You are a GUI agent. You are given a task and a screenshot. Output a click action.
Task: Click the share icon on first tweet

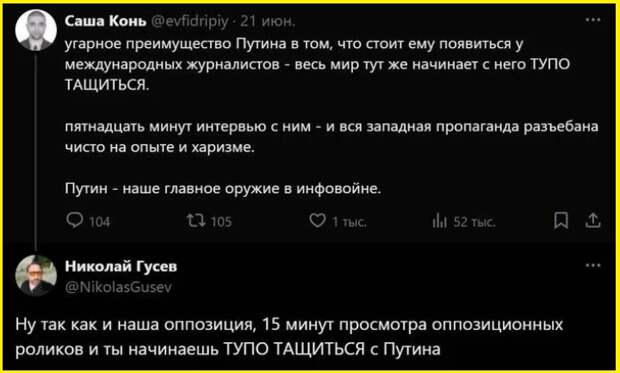pos(592,221)
